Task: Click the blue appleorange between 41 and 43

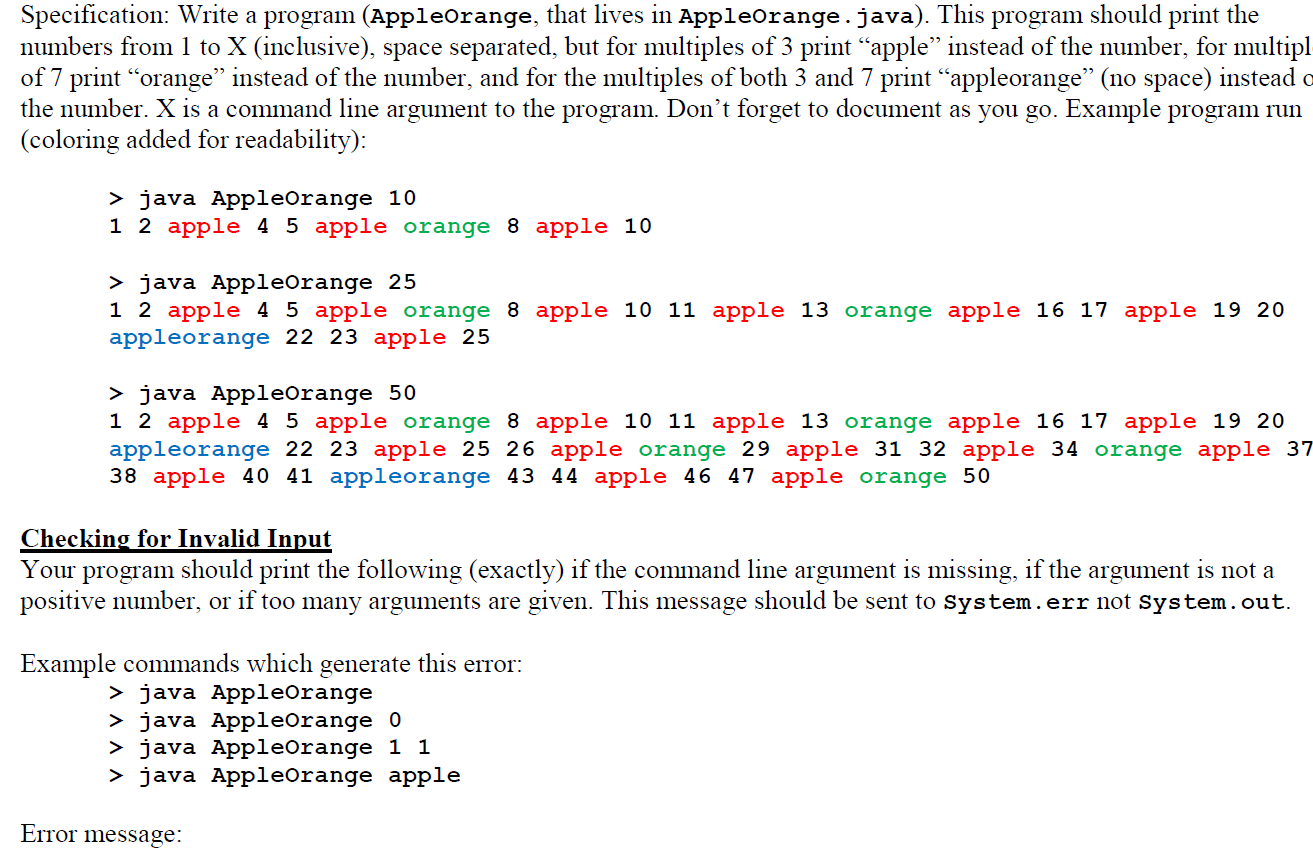Action: 409,476
